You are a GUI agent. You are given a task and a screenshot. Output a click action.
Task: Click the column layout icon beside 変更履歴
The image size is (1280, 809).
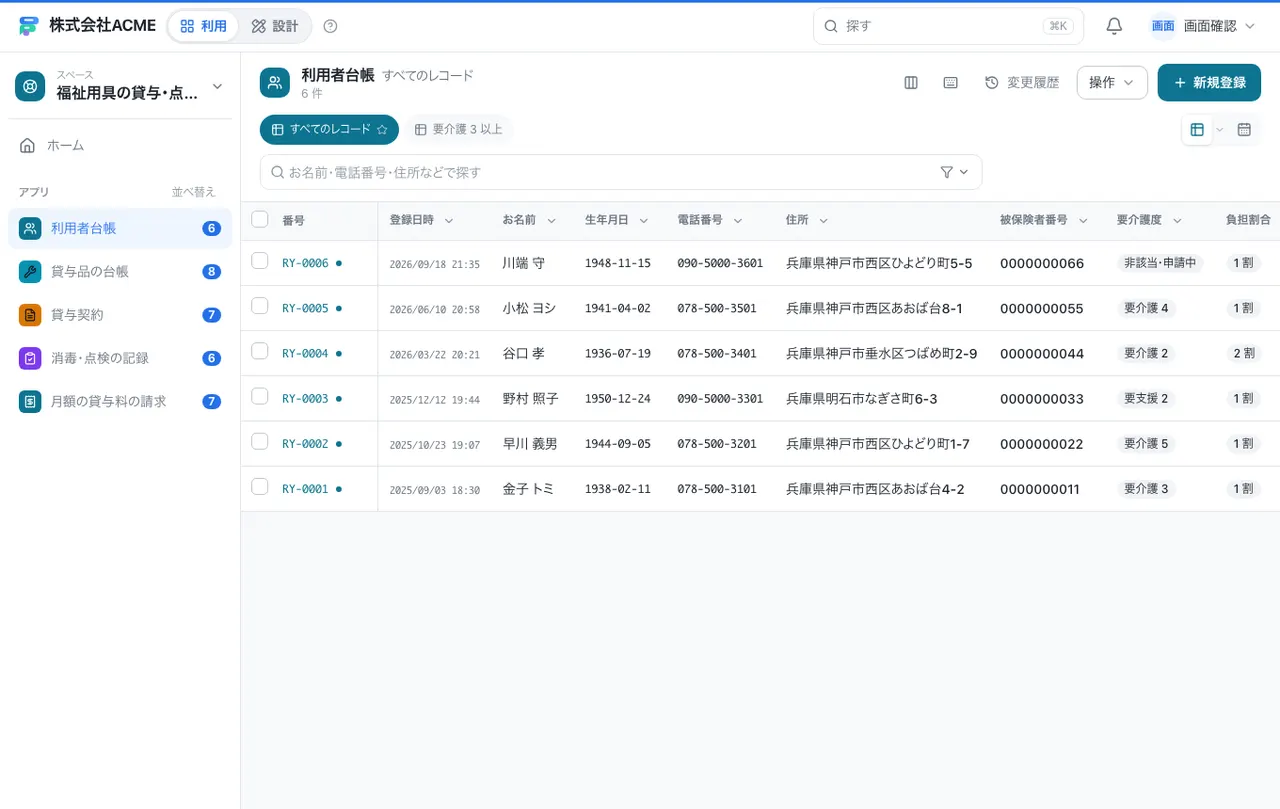coord(911,83)
